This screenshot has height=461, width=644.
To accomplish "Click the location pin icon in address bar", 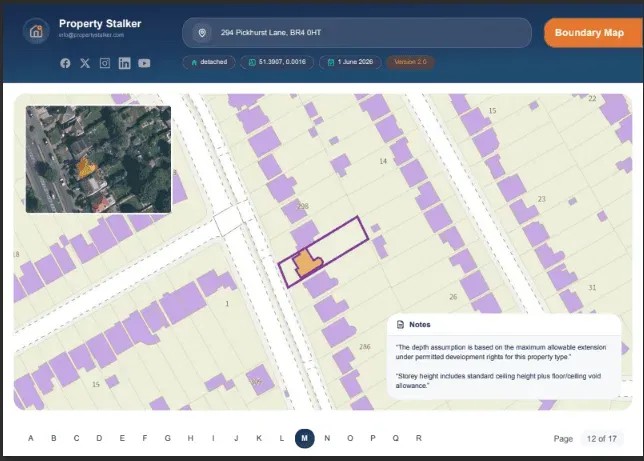I will click(202, 33).
